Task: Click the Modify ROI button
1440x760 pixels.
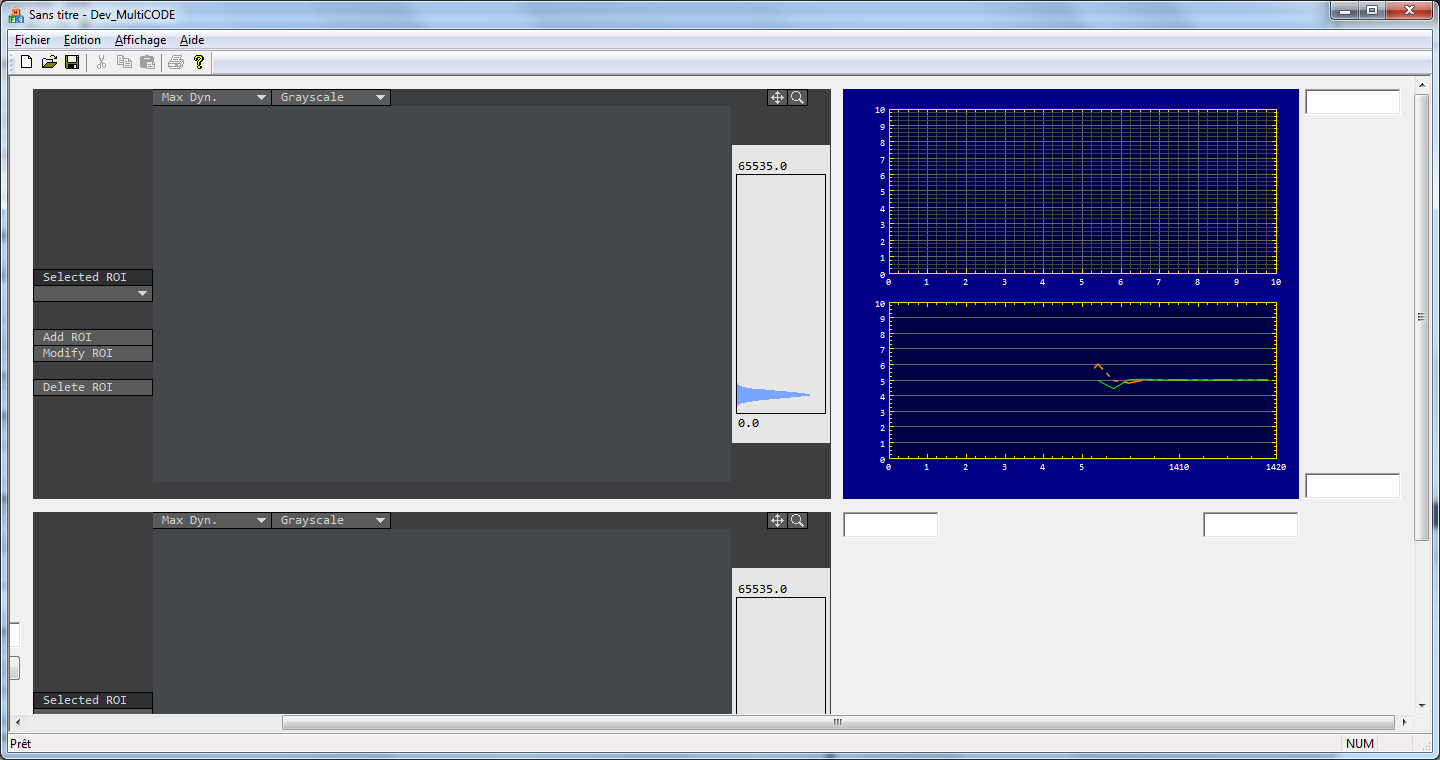Action: [x=93, y=353]
